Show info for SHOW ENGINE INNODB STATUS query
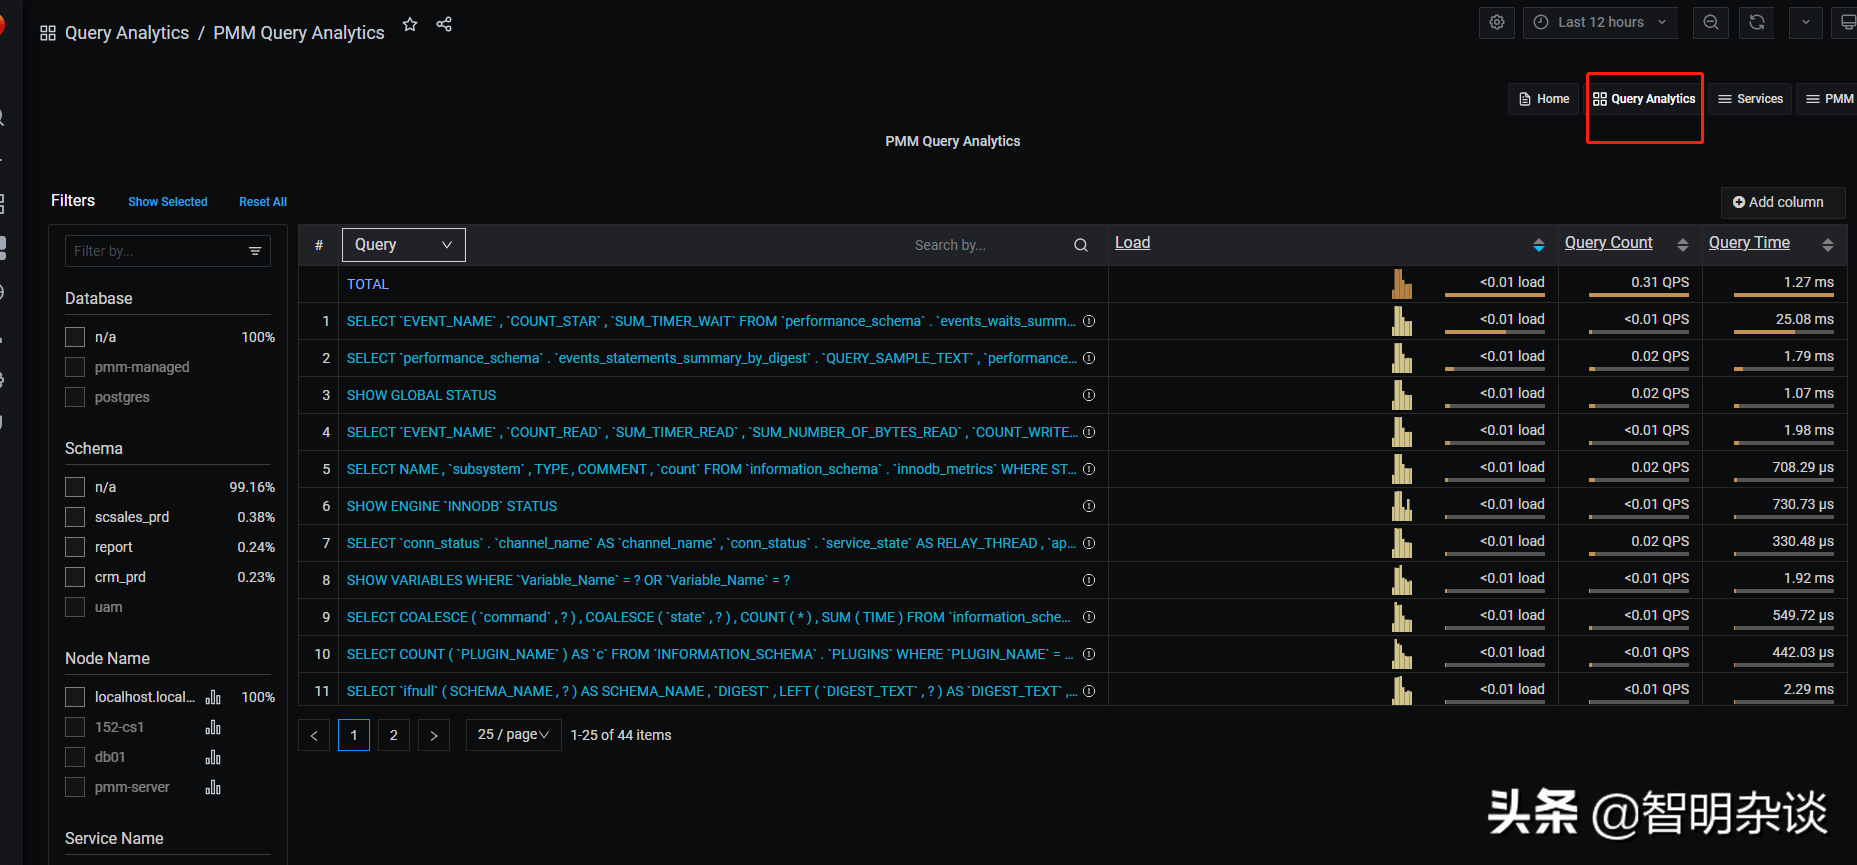This screenshot has height=865, width=1857. click(1089, 506)
